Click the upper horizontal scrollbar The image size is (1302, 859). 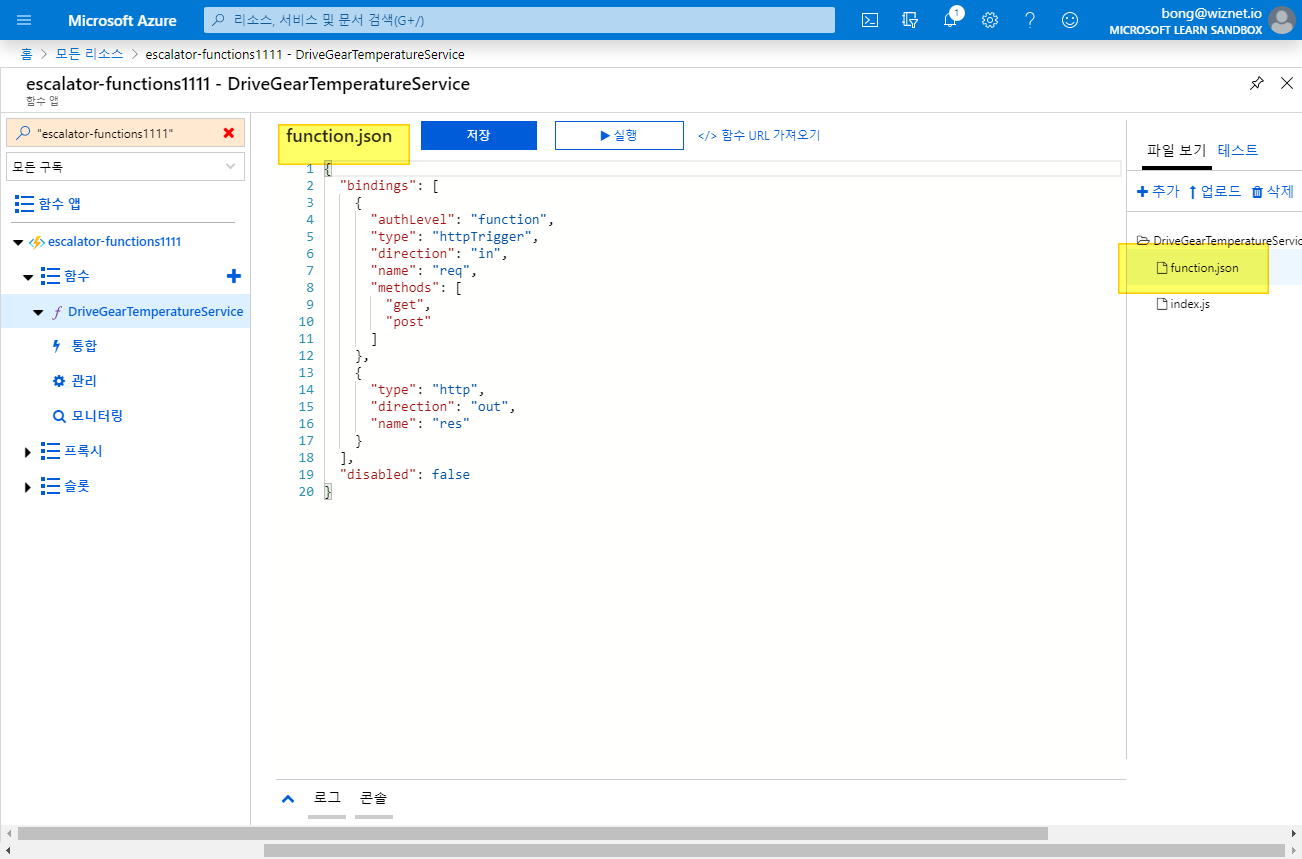click(x=532, y=833)
